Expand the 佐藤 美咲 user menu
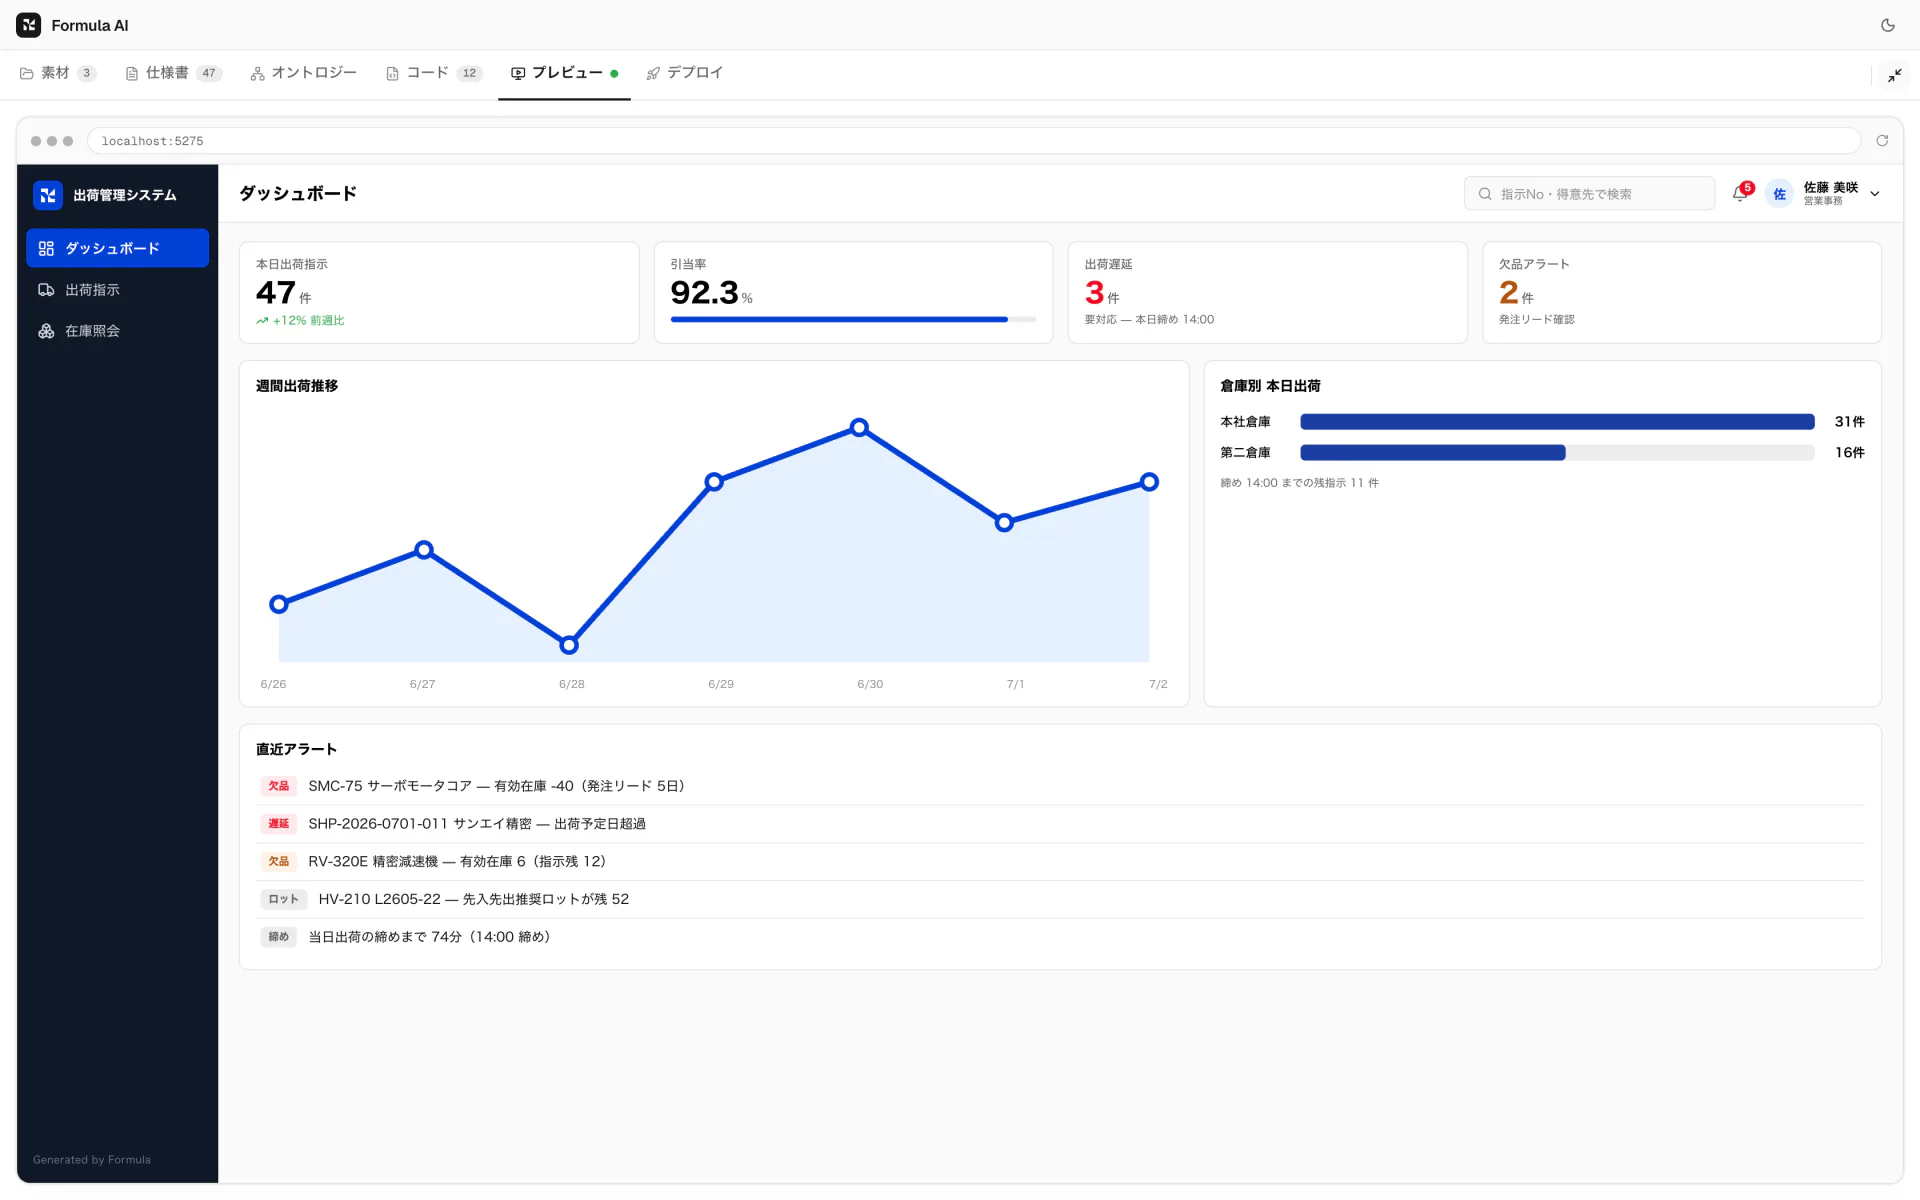 pyautogui.click(x=1874, y=194)
